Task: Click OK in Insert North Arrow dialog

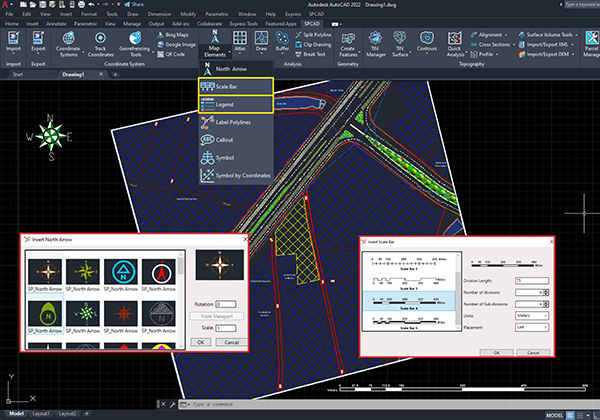Action: [x=200, y=342]
